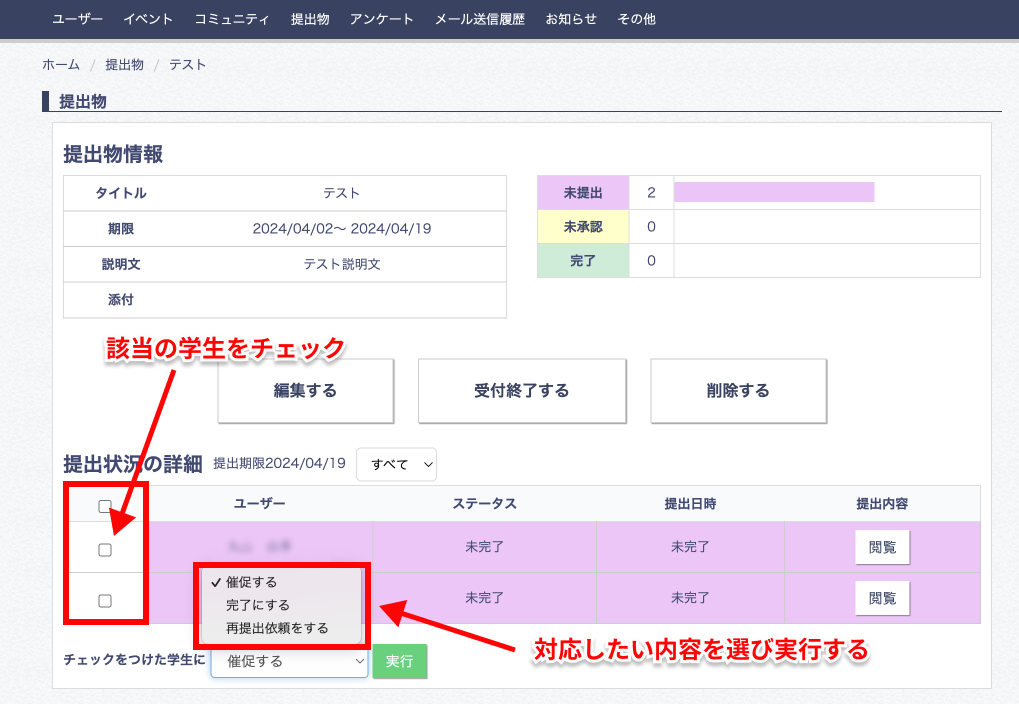Open 閲覧 for the second student's submission
This screenshot has width=1019, height=704.
tap(881, 598)
